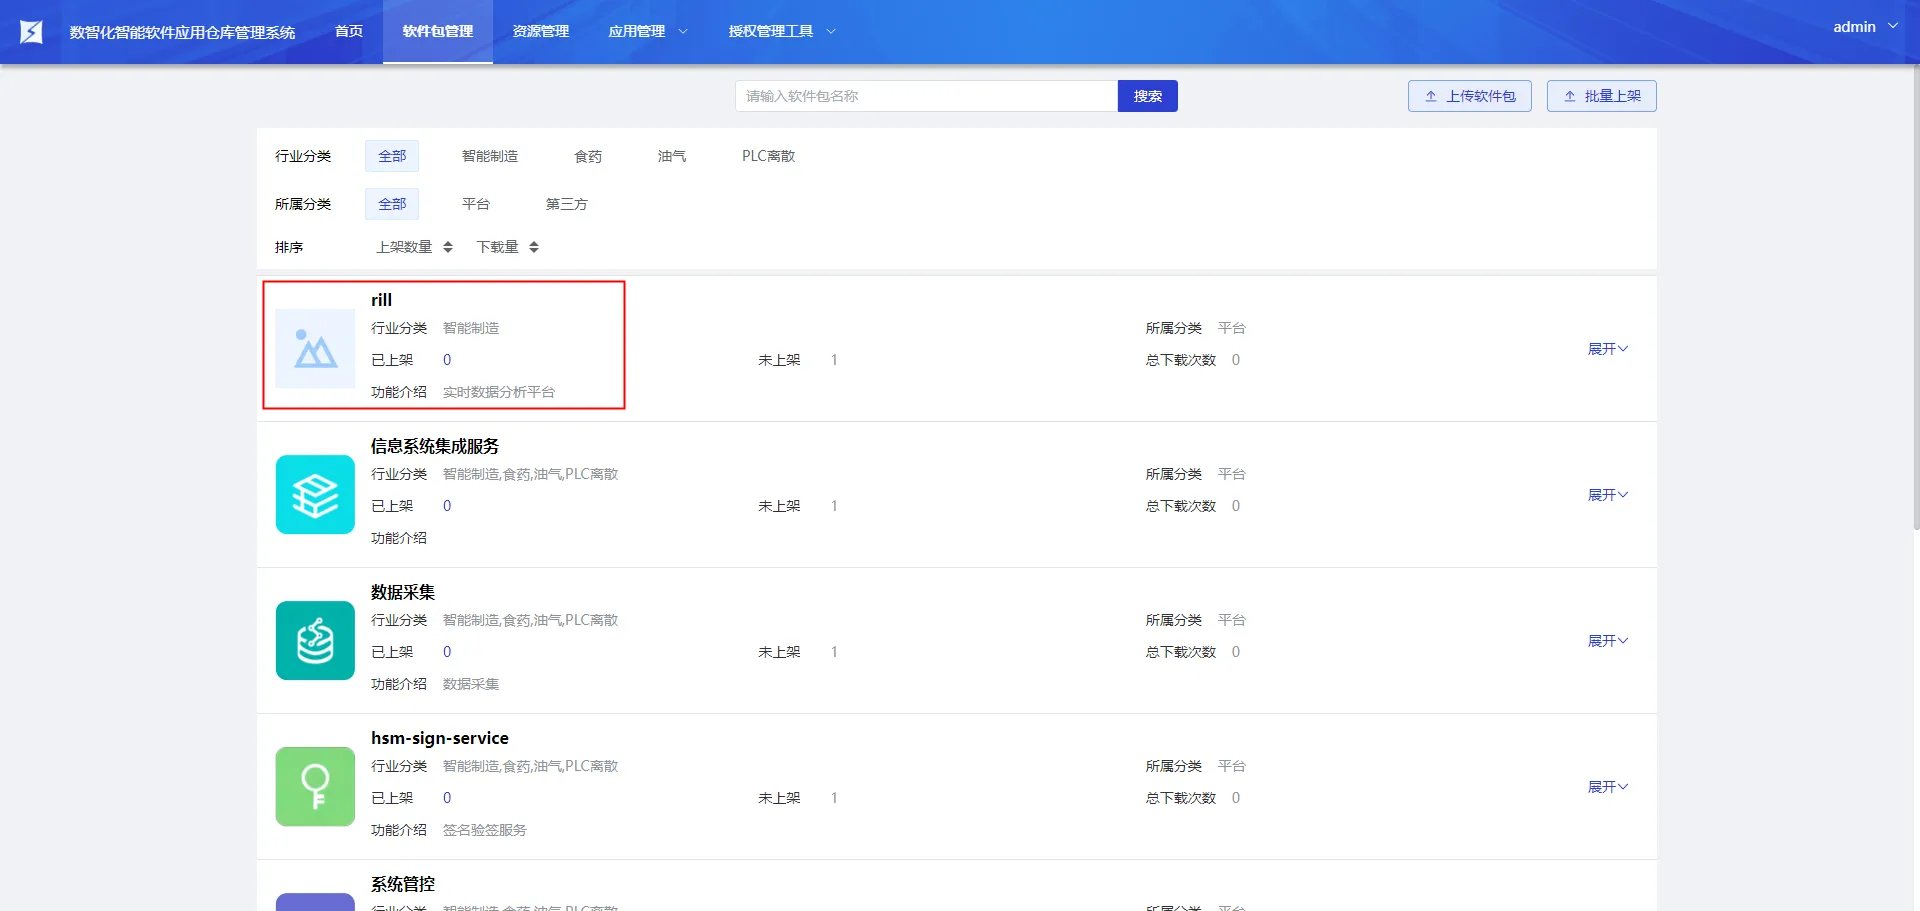1920x911 pixels.
Task: Select 智能制造 industry category filter
Action: [x=489, y=156]
